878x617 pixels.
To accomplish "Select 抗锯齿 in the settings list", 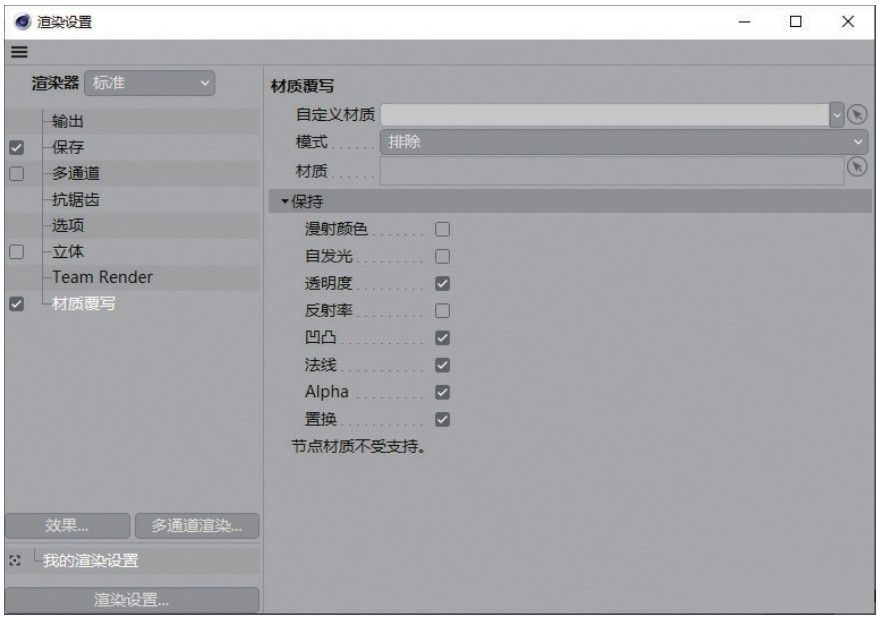I will [x=76, y=199].
